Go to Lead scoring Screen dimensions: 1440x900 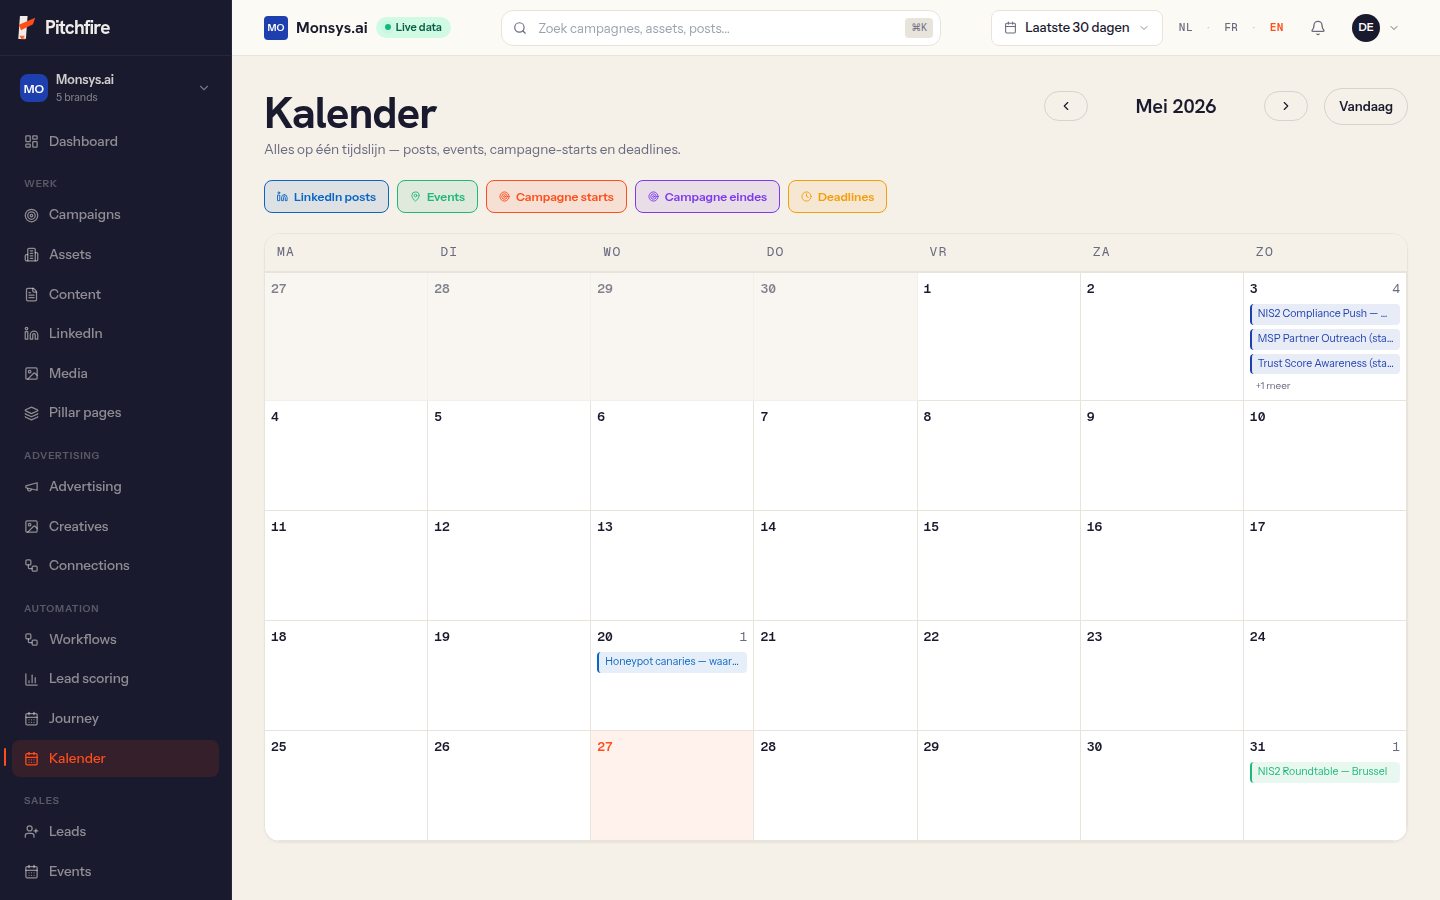pos(116,678)
